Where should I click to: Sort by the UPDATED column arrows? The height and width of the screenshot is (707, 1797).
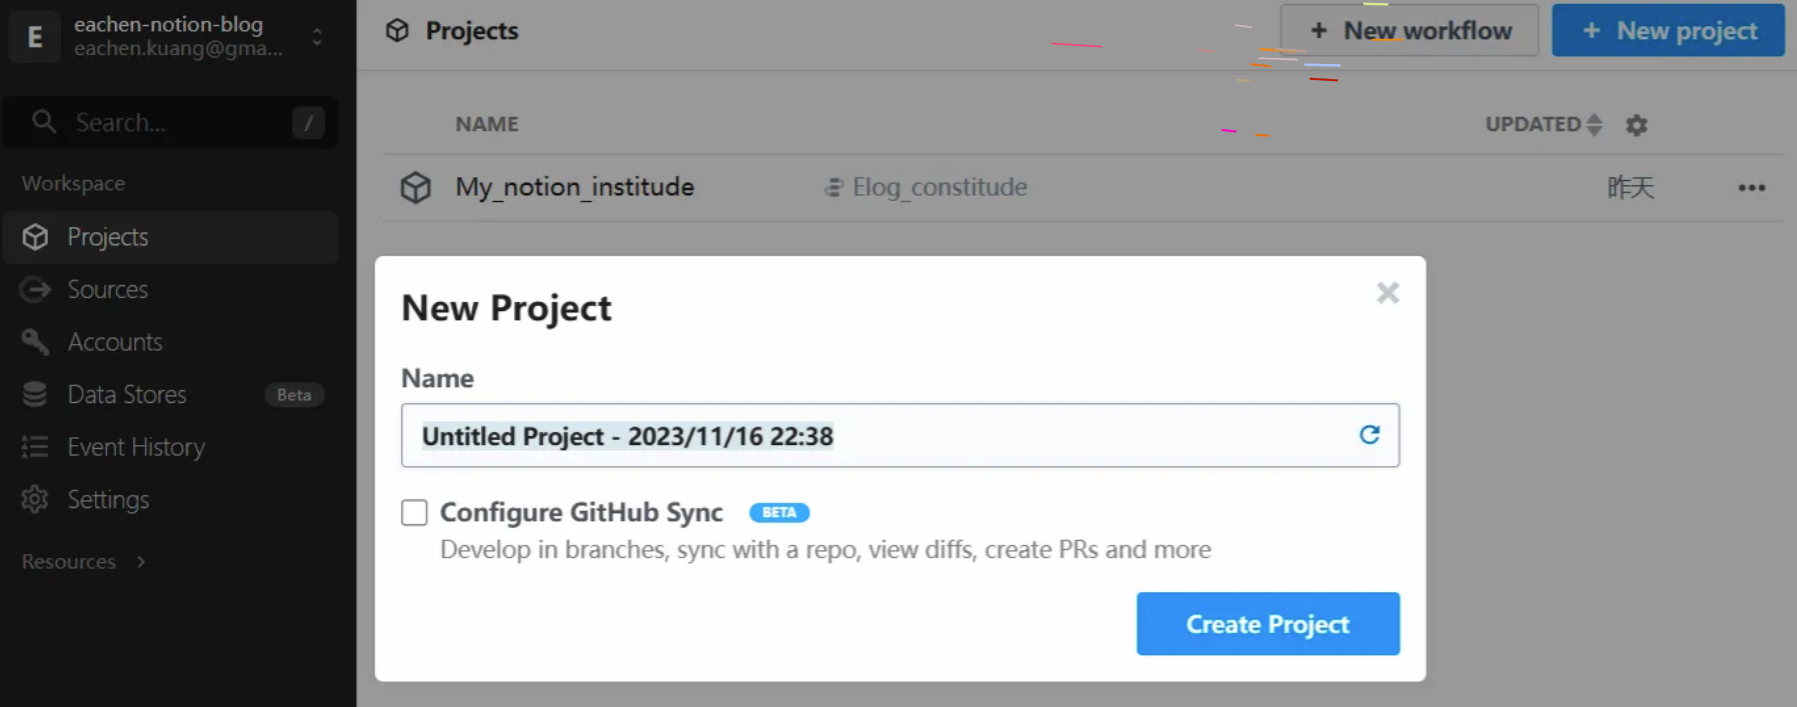point(1594,124)
